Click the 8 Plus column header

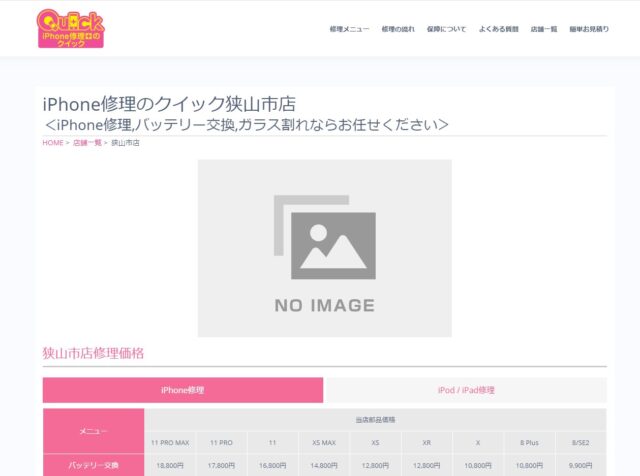click(529, 443)
